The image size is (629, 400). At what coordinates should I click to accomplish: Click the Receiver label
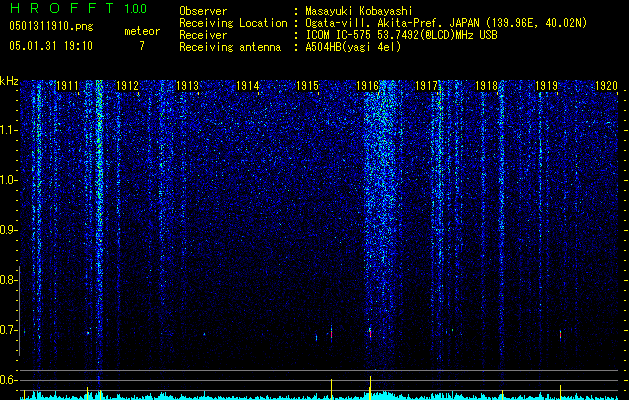[203, 35]
